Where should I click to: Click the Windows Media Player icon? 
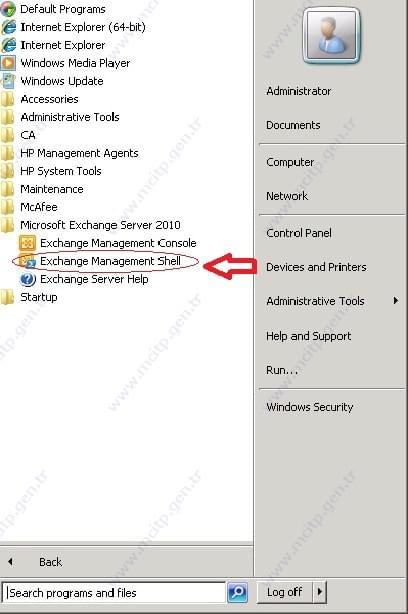click(x=8, y=63)
